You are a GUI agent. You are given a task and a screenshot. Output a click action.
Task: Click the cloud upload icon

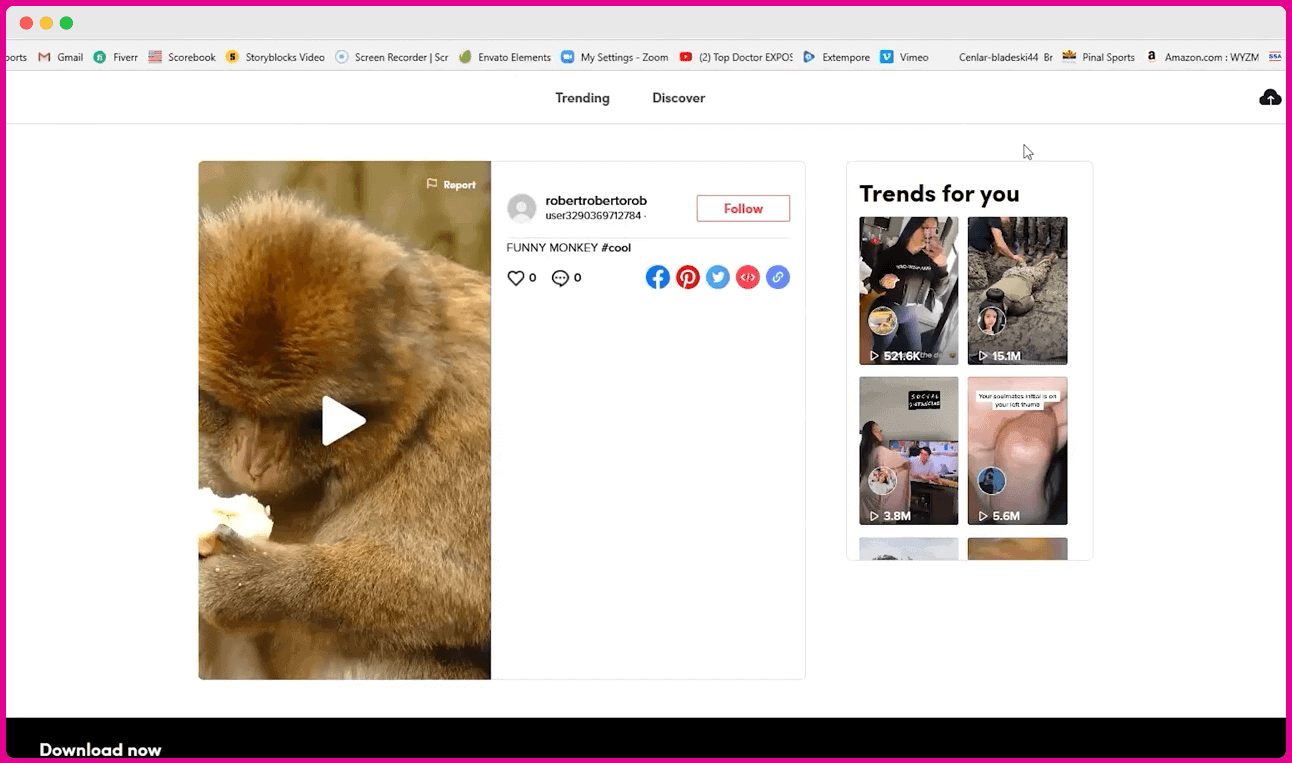1269,97
